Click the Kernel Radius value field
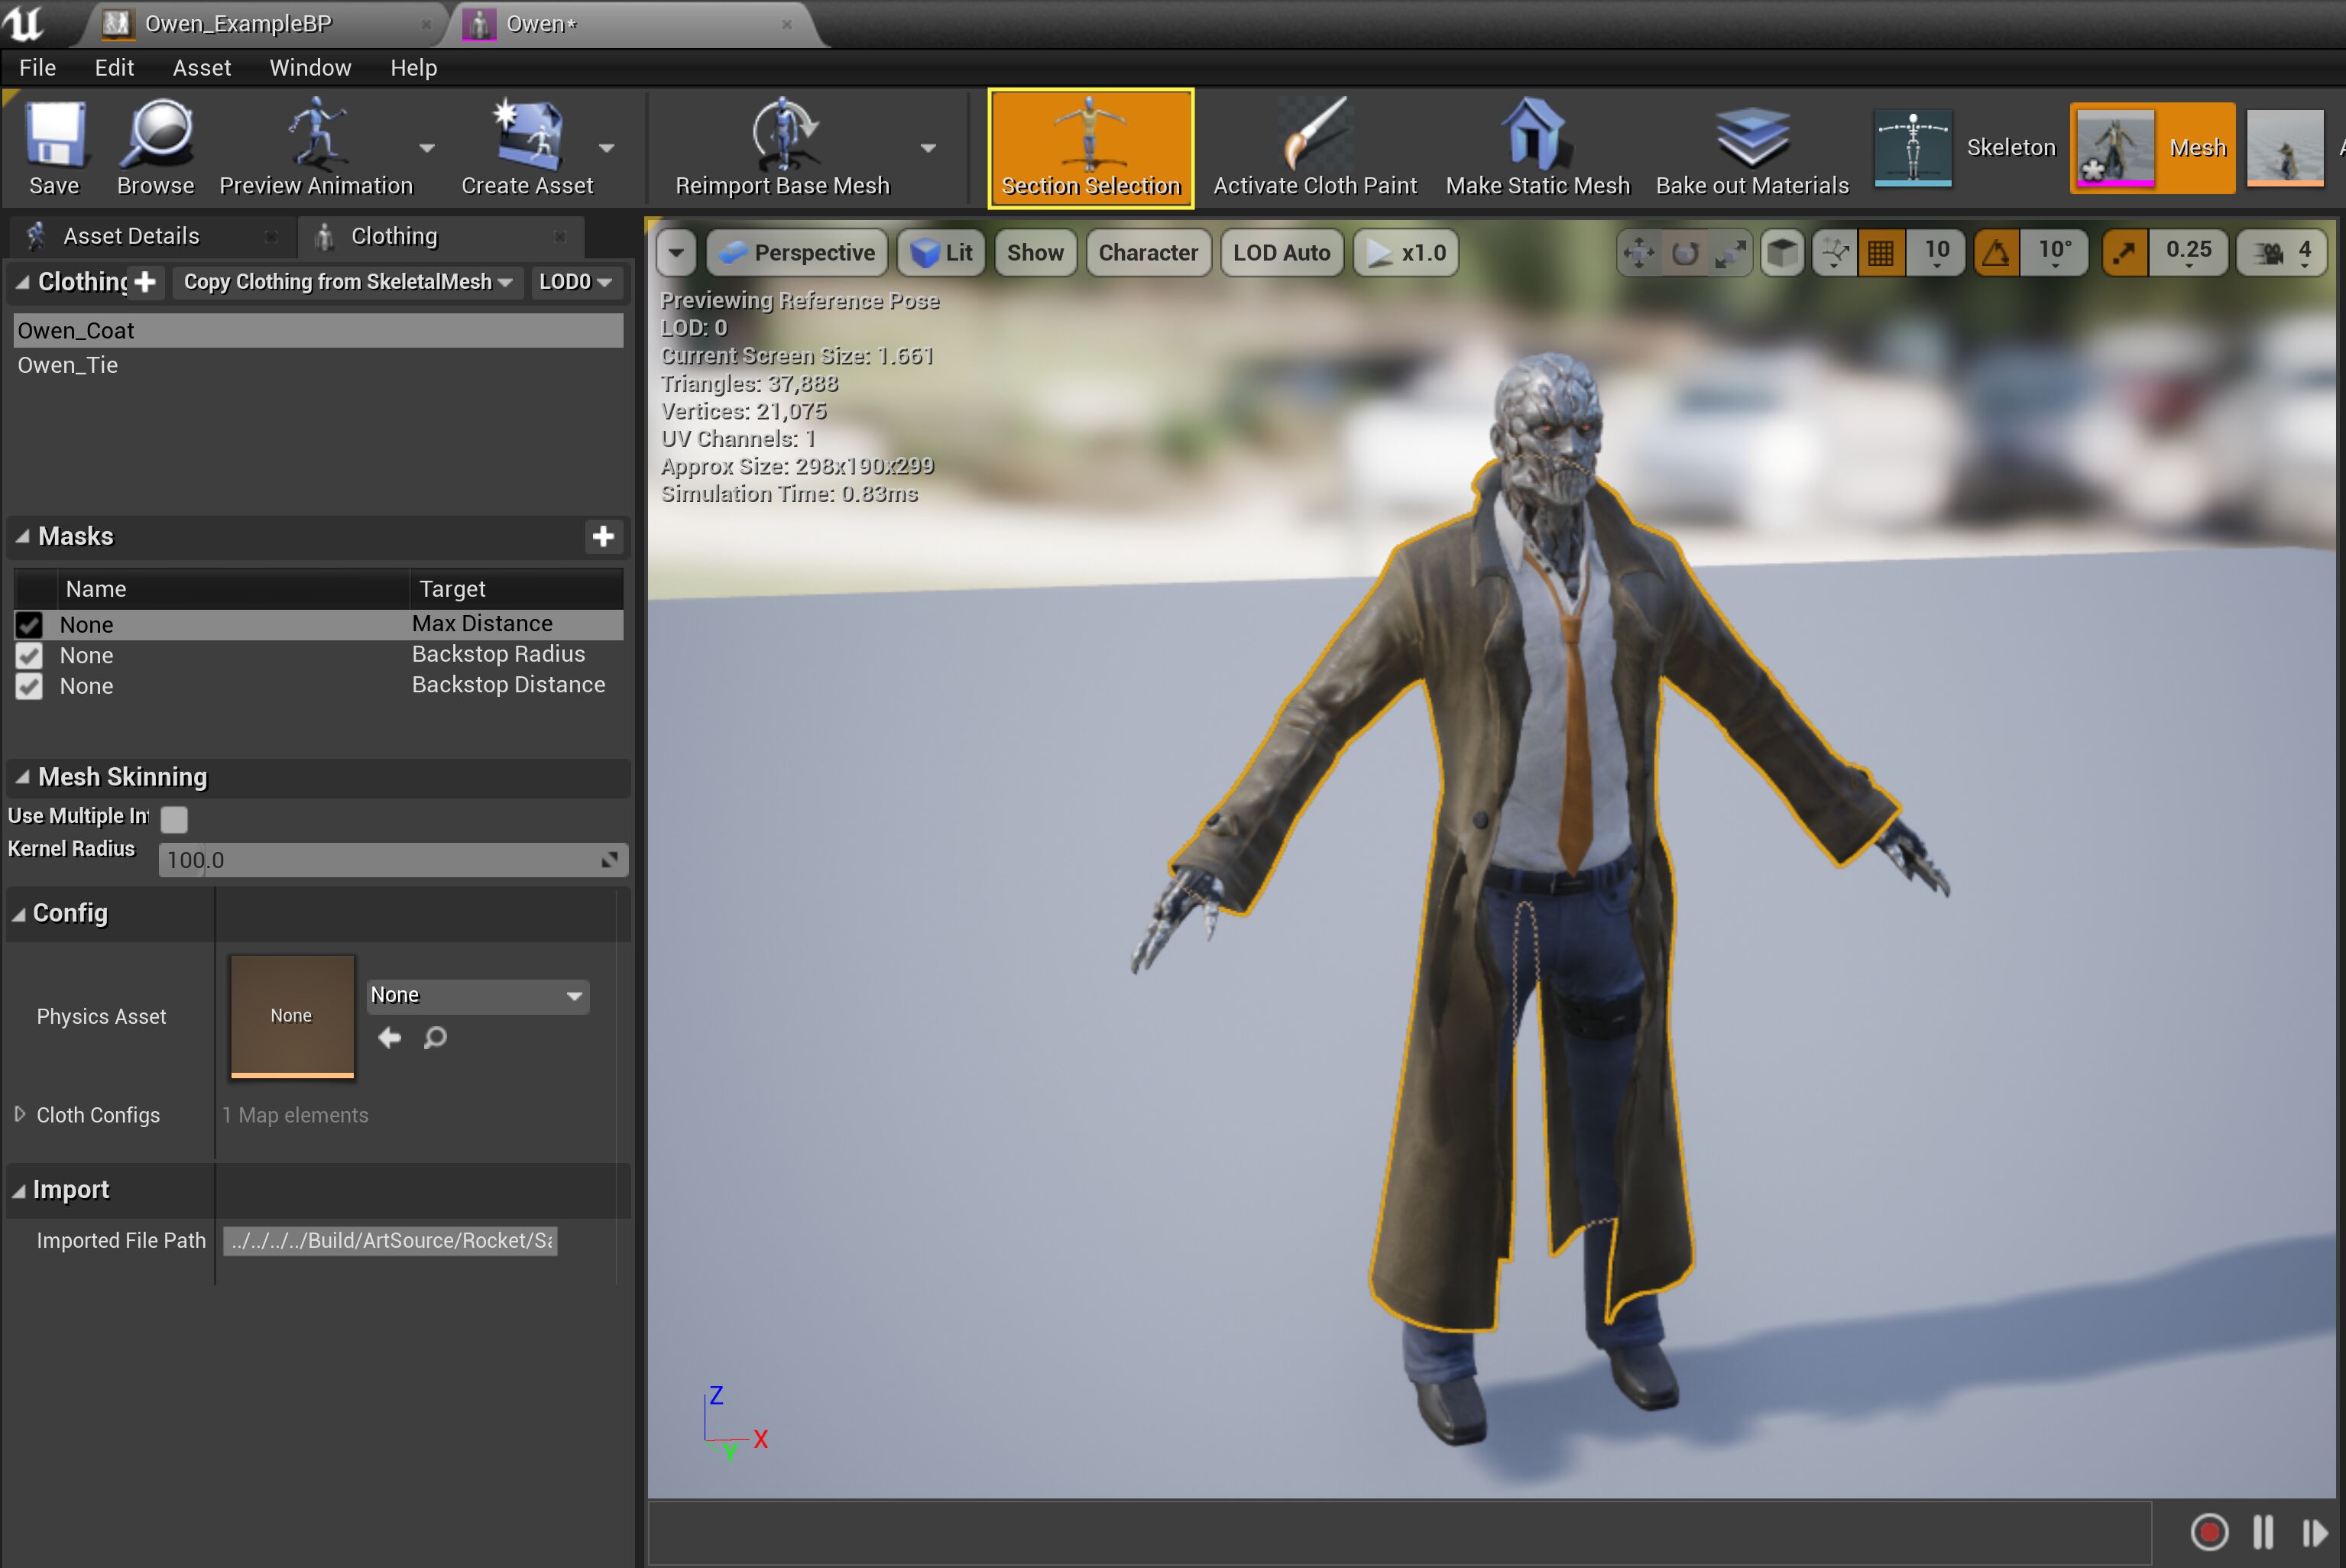Screen dimensions: 2346x1568 click(x=380, y=860)
